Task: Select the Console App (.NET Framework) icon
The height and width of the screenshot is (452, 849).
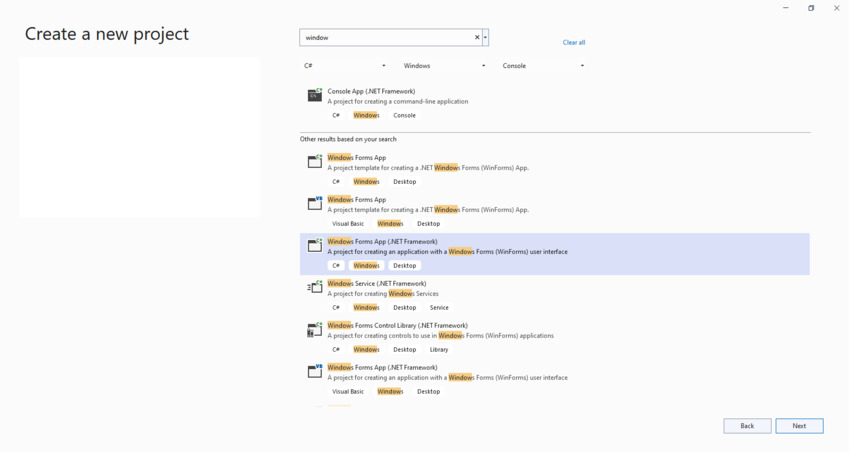Action: tap(315, 95)
